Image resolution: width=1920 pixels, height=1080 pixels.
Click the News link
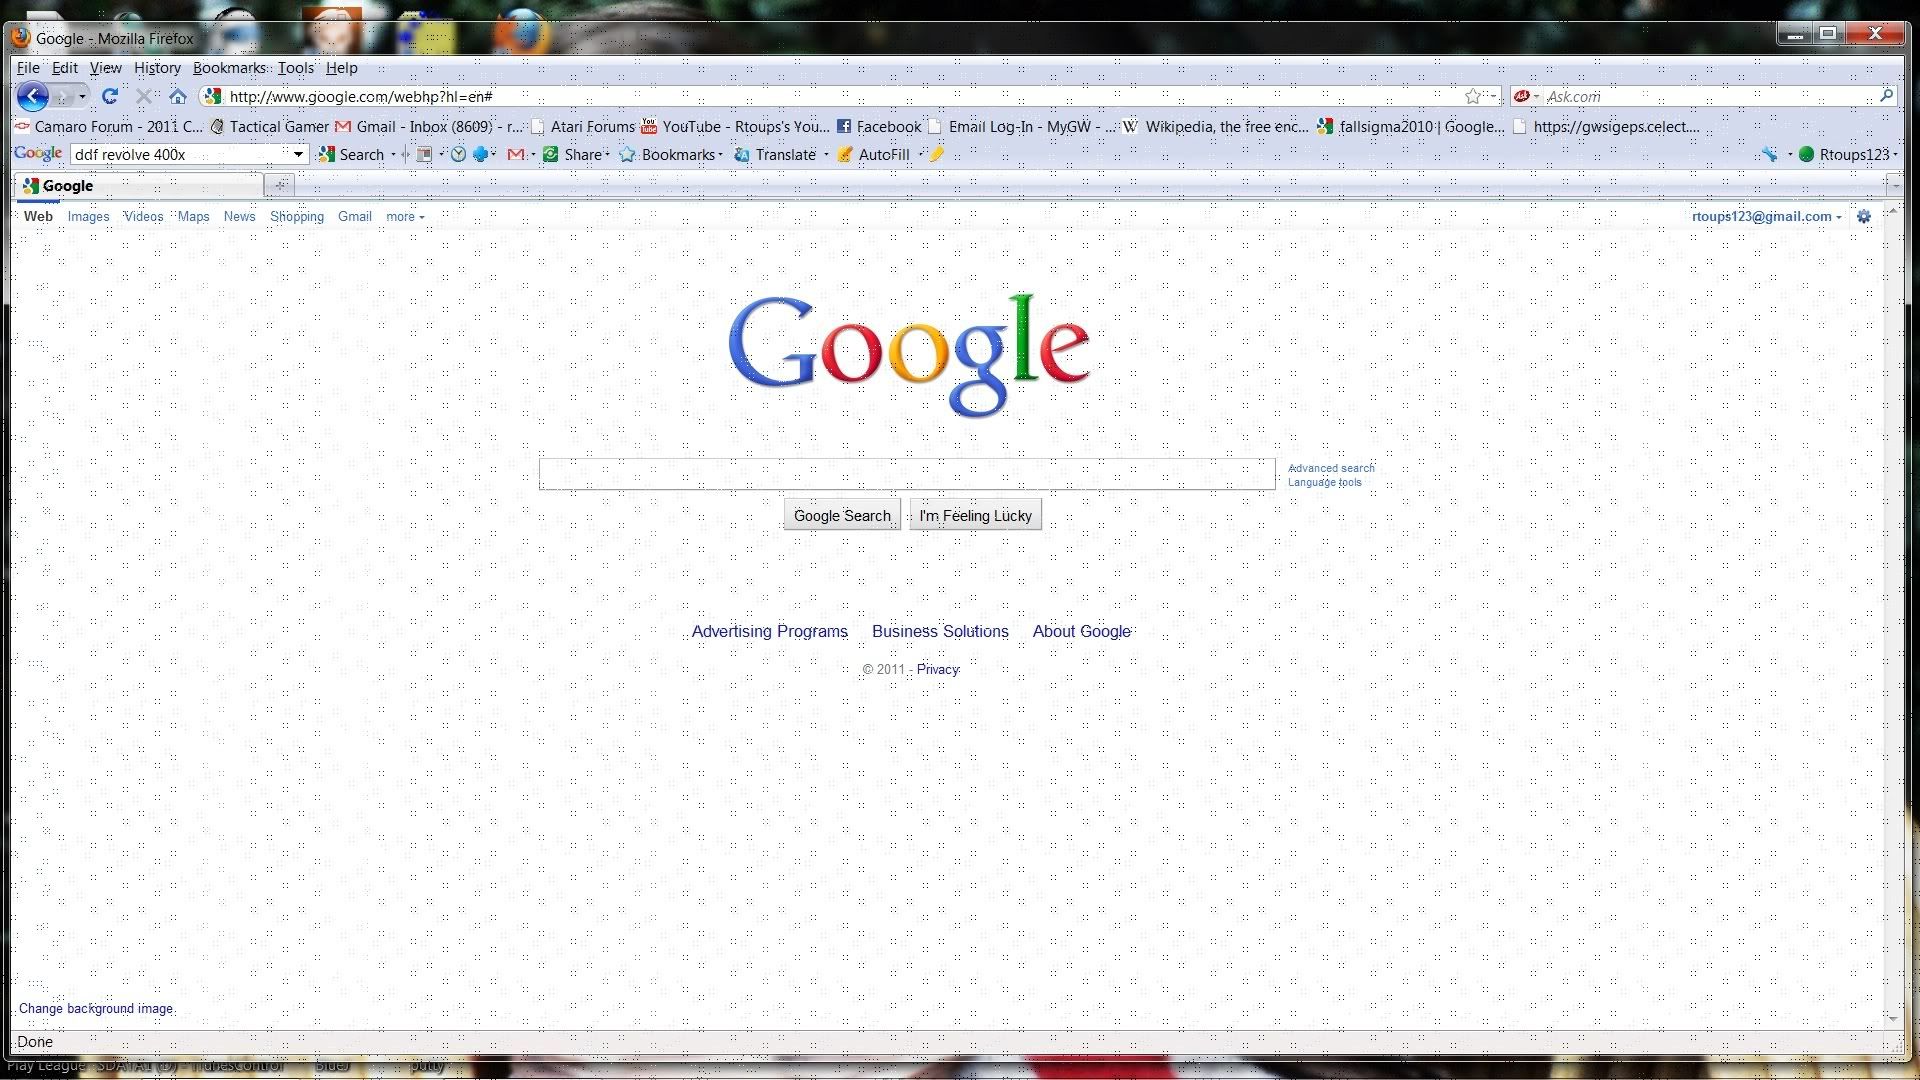pos(239,216)
